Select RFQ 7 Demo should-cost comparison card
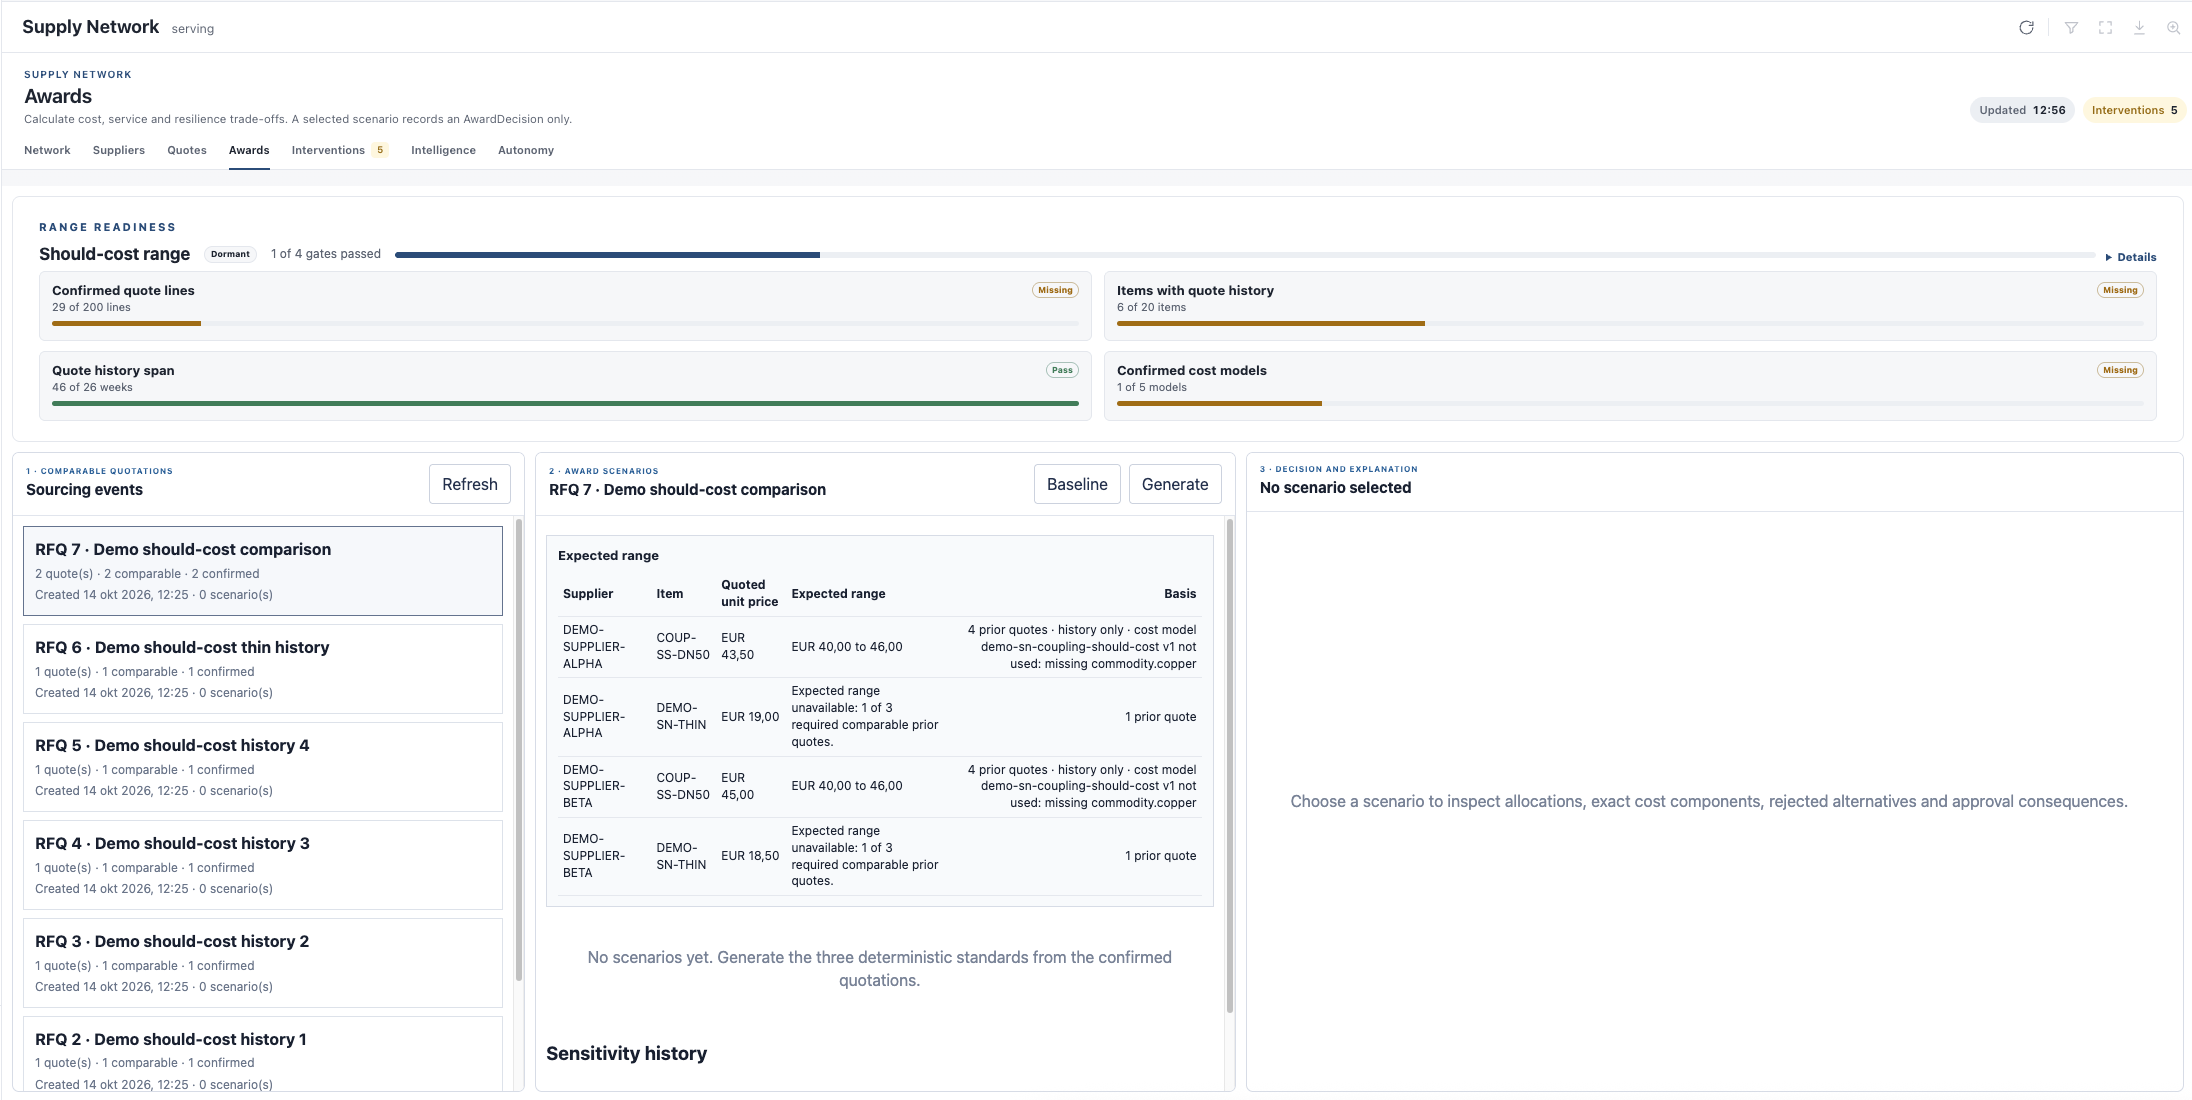Viewport: 2192px width, 1100px height. [x=263, y=571]
